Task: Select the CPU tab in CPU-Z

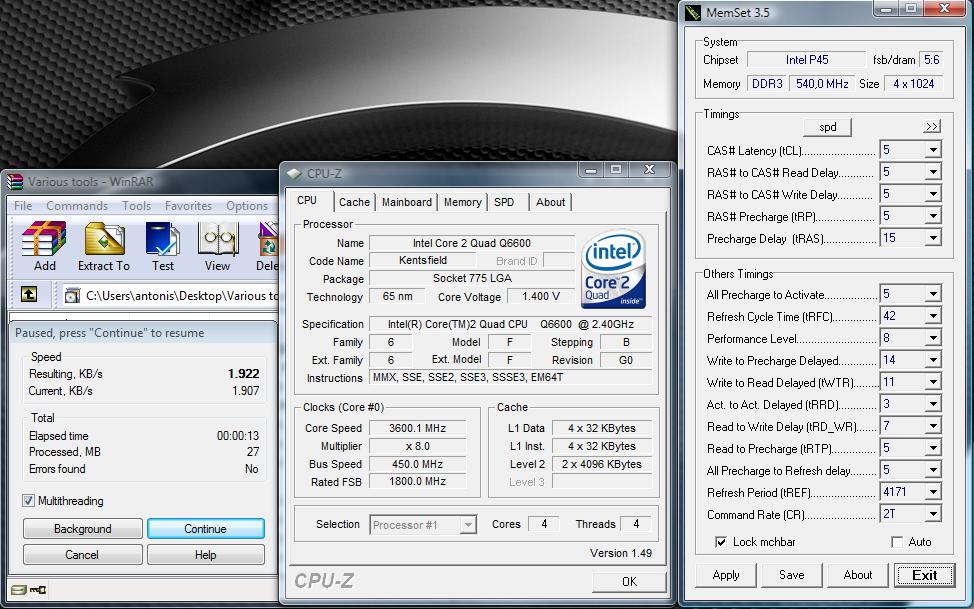Action: point(307,200)
